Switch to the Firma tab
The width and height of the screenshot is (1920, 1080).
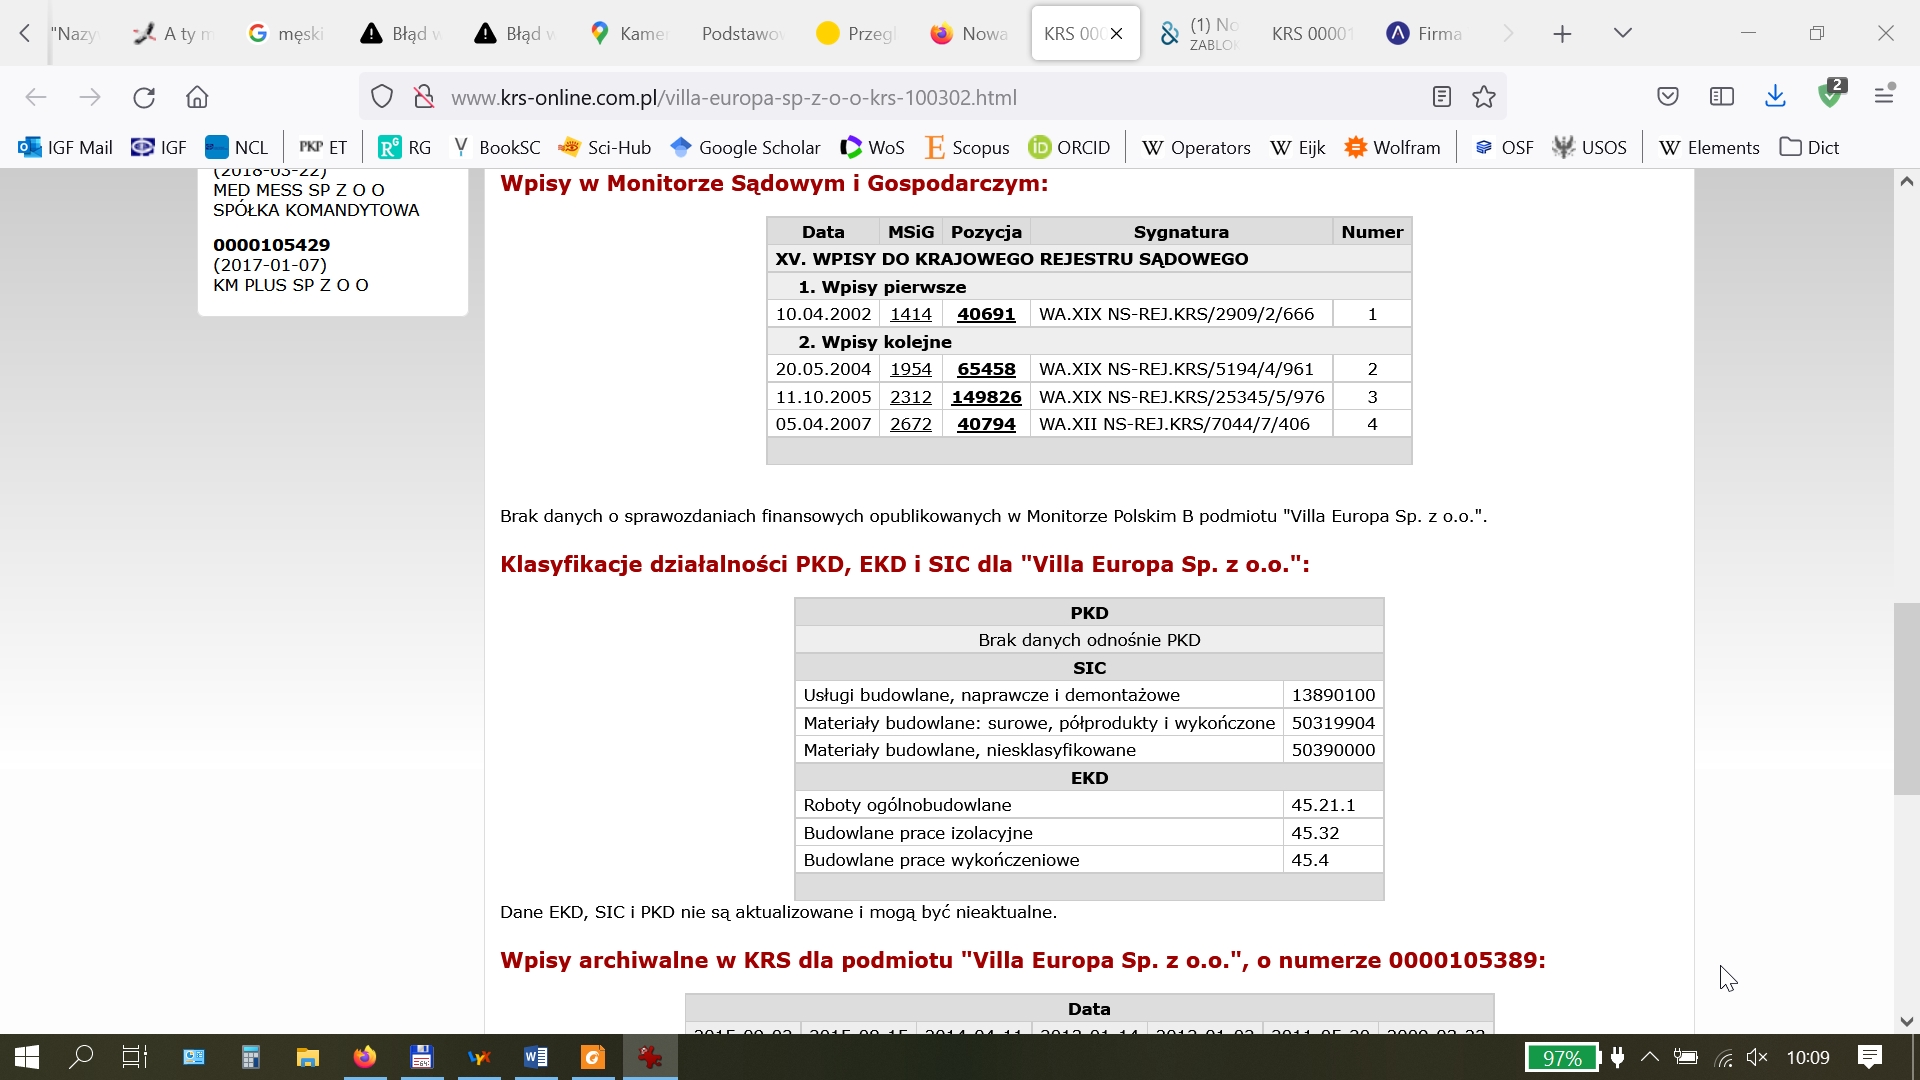pyautogui.click(x=1425, y=34)
